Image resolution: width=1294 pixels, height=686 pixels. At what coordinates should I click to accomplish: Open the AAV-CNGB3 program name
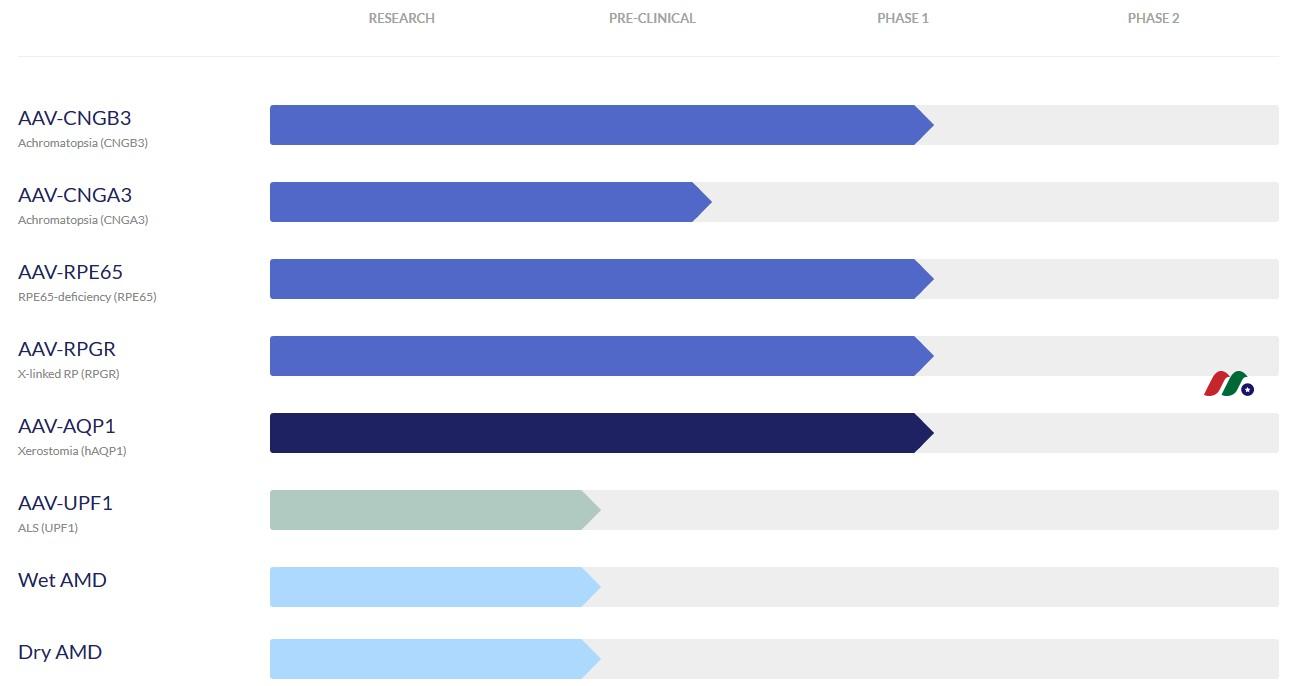75,118
